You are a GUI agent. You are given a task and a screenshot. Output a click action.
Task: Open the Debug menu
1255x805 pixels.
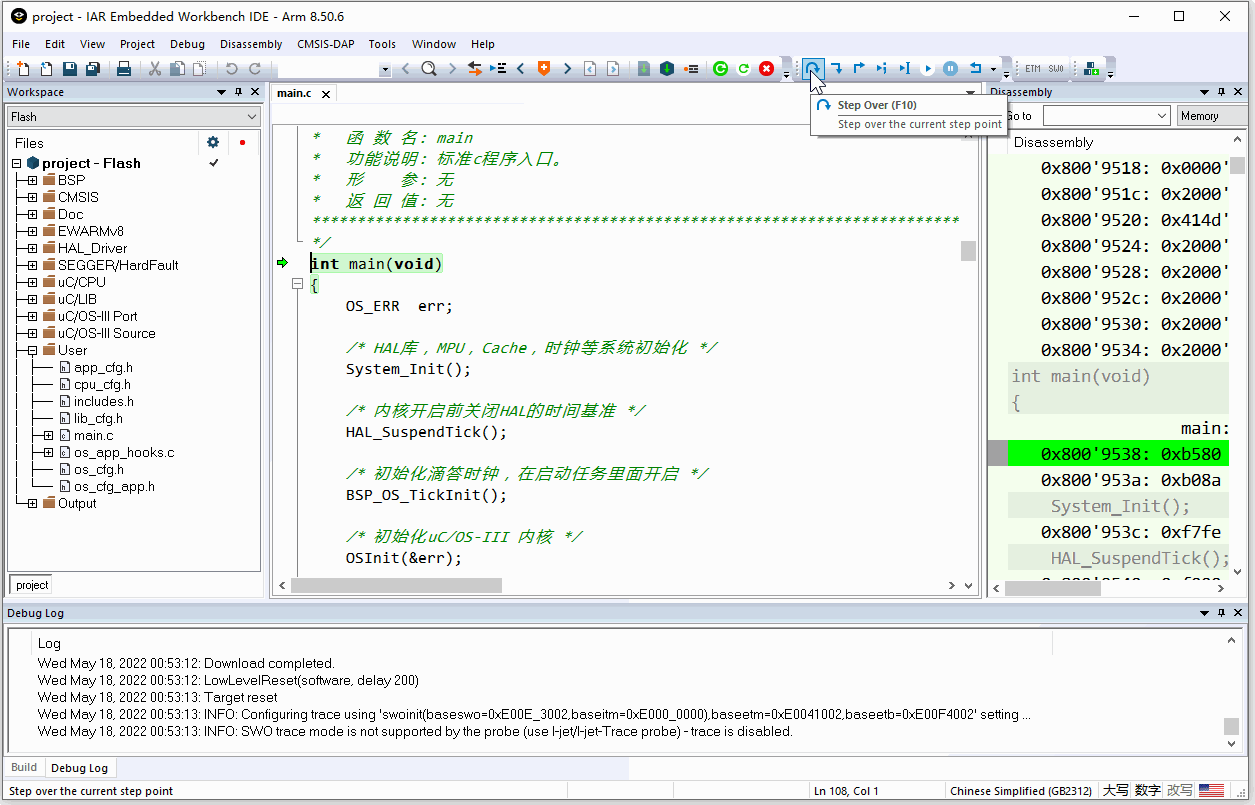coord(187,44)
